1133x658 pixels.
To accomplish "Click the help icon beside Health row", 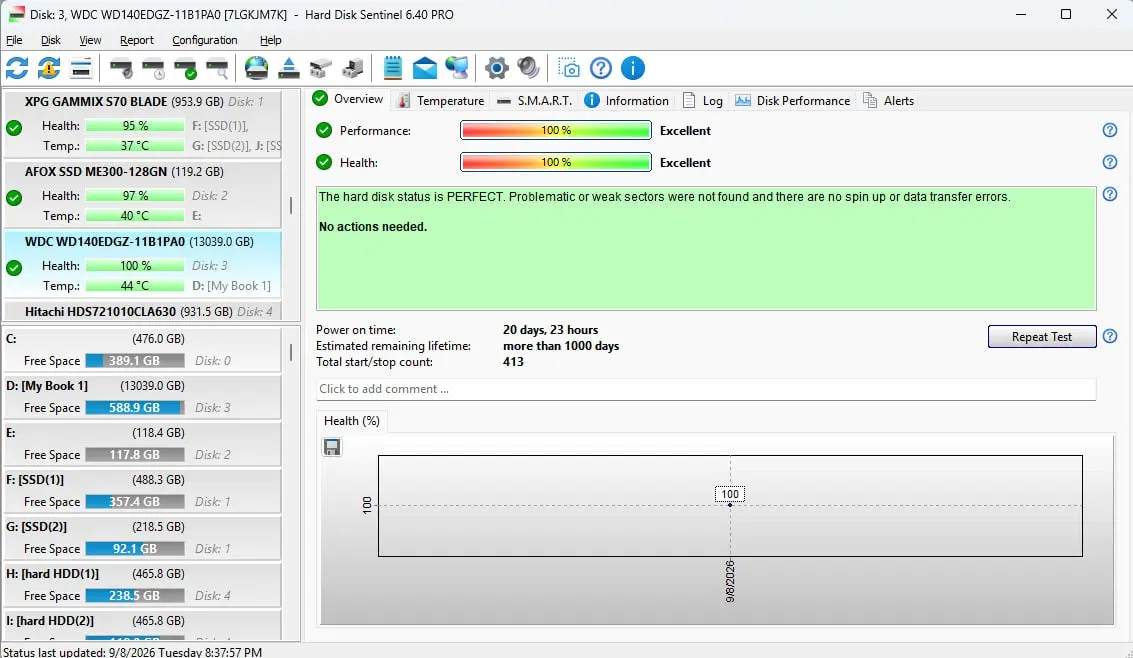I will [x=1110, y=162].
